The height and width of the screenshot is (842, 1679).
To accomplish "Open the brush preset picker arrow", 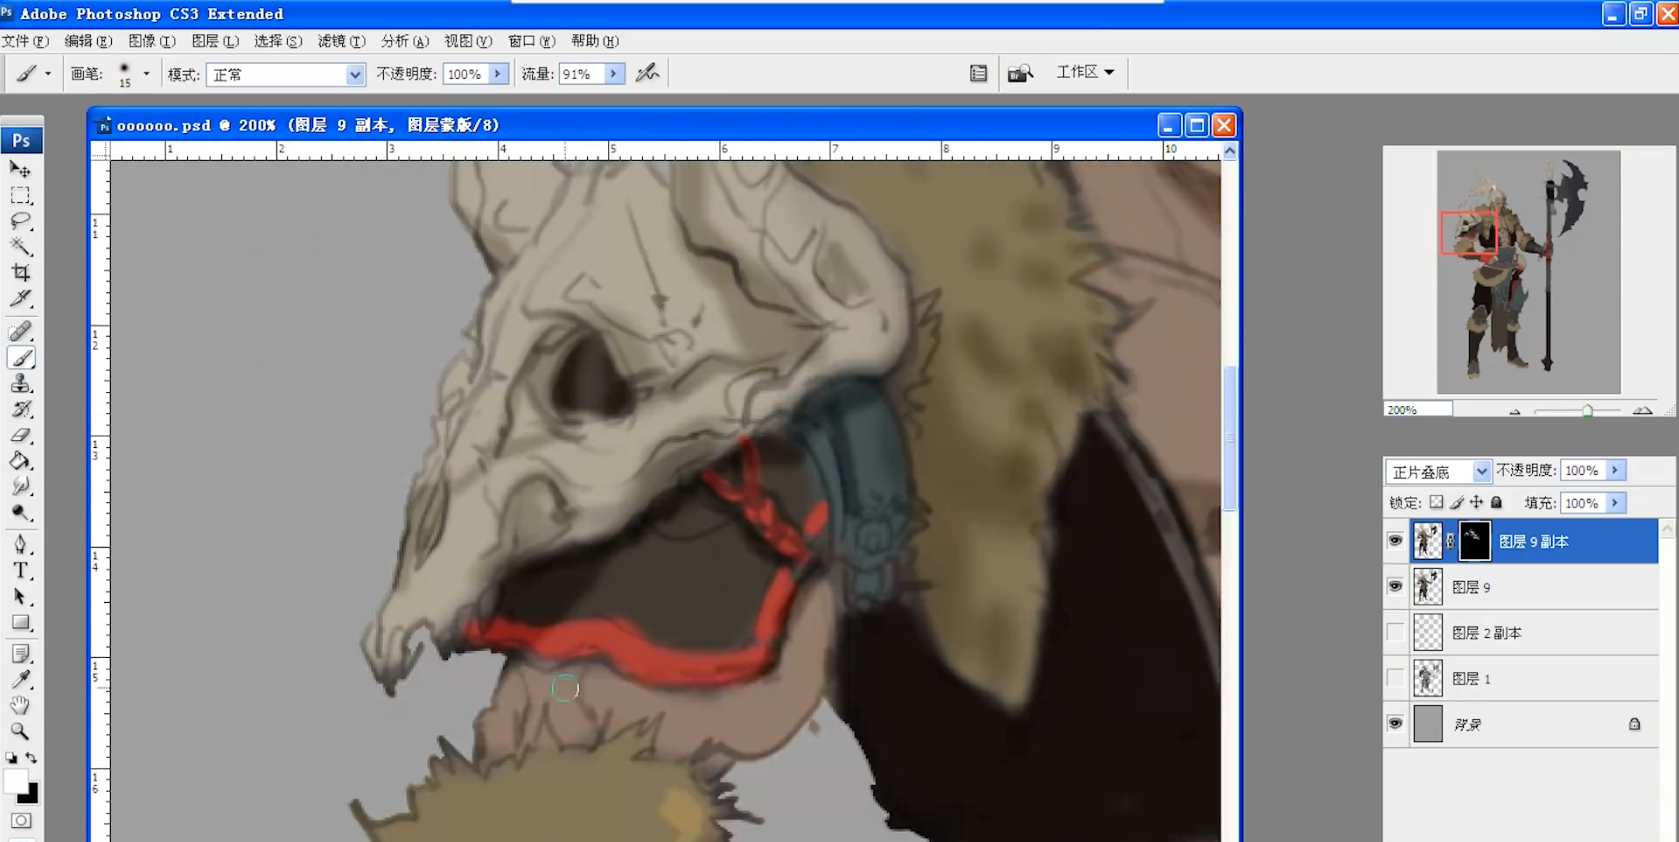I will [146, 73].
